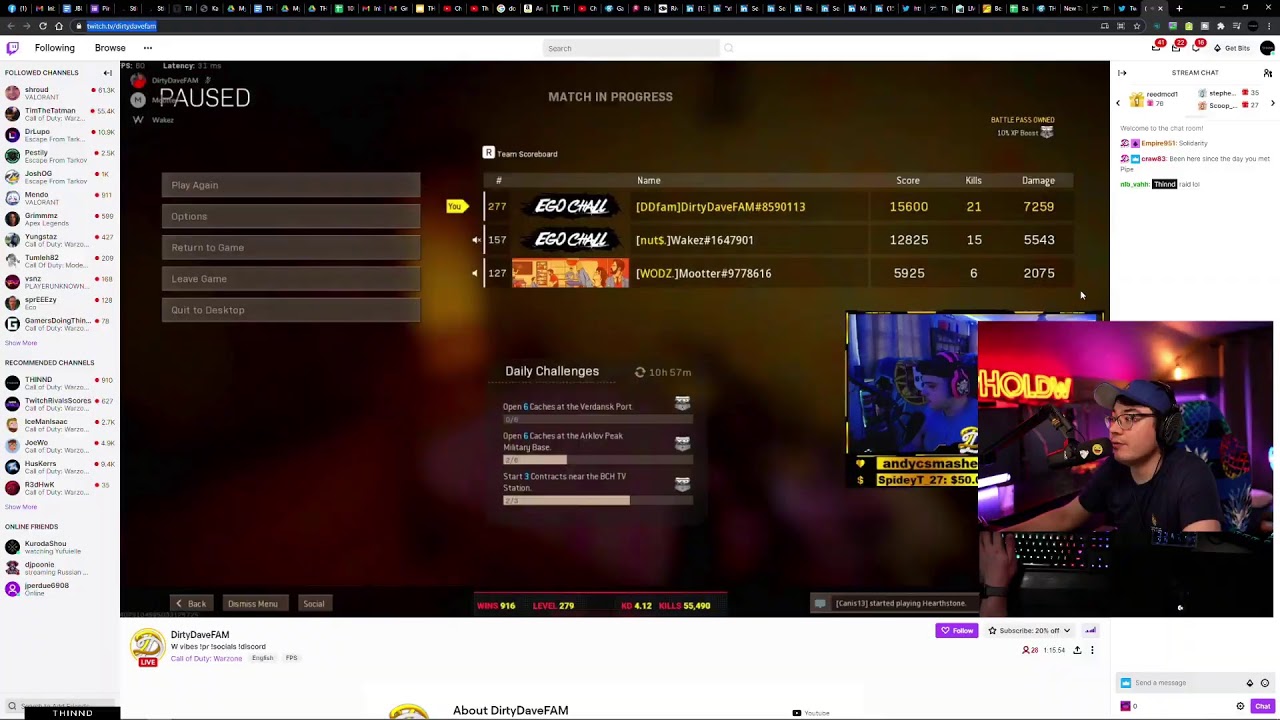Open chat identity crown badge icon
This screenshot has height=720, width=1280.
1126,683
